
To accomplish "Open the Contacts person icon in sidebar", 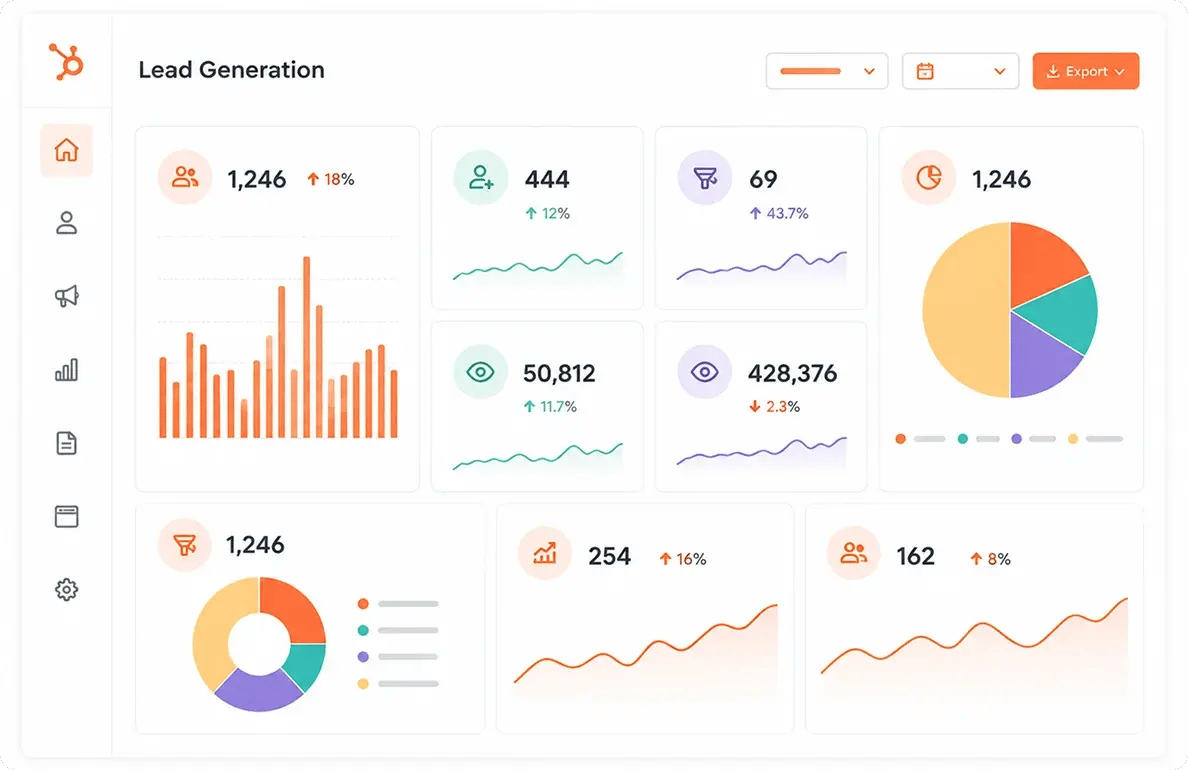I will [x=67, y=223].
